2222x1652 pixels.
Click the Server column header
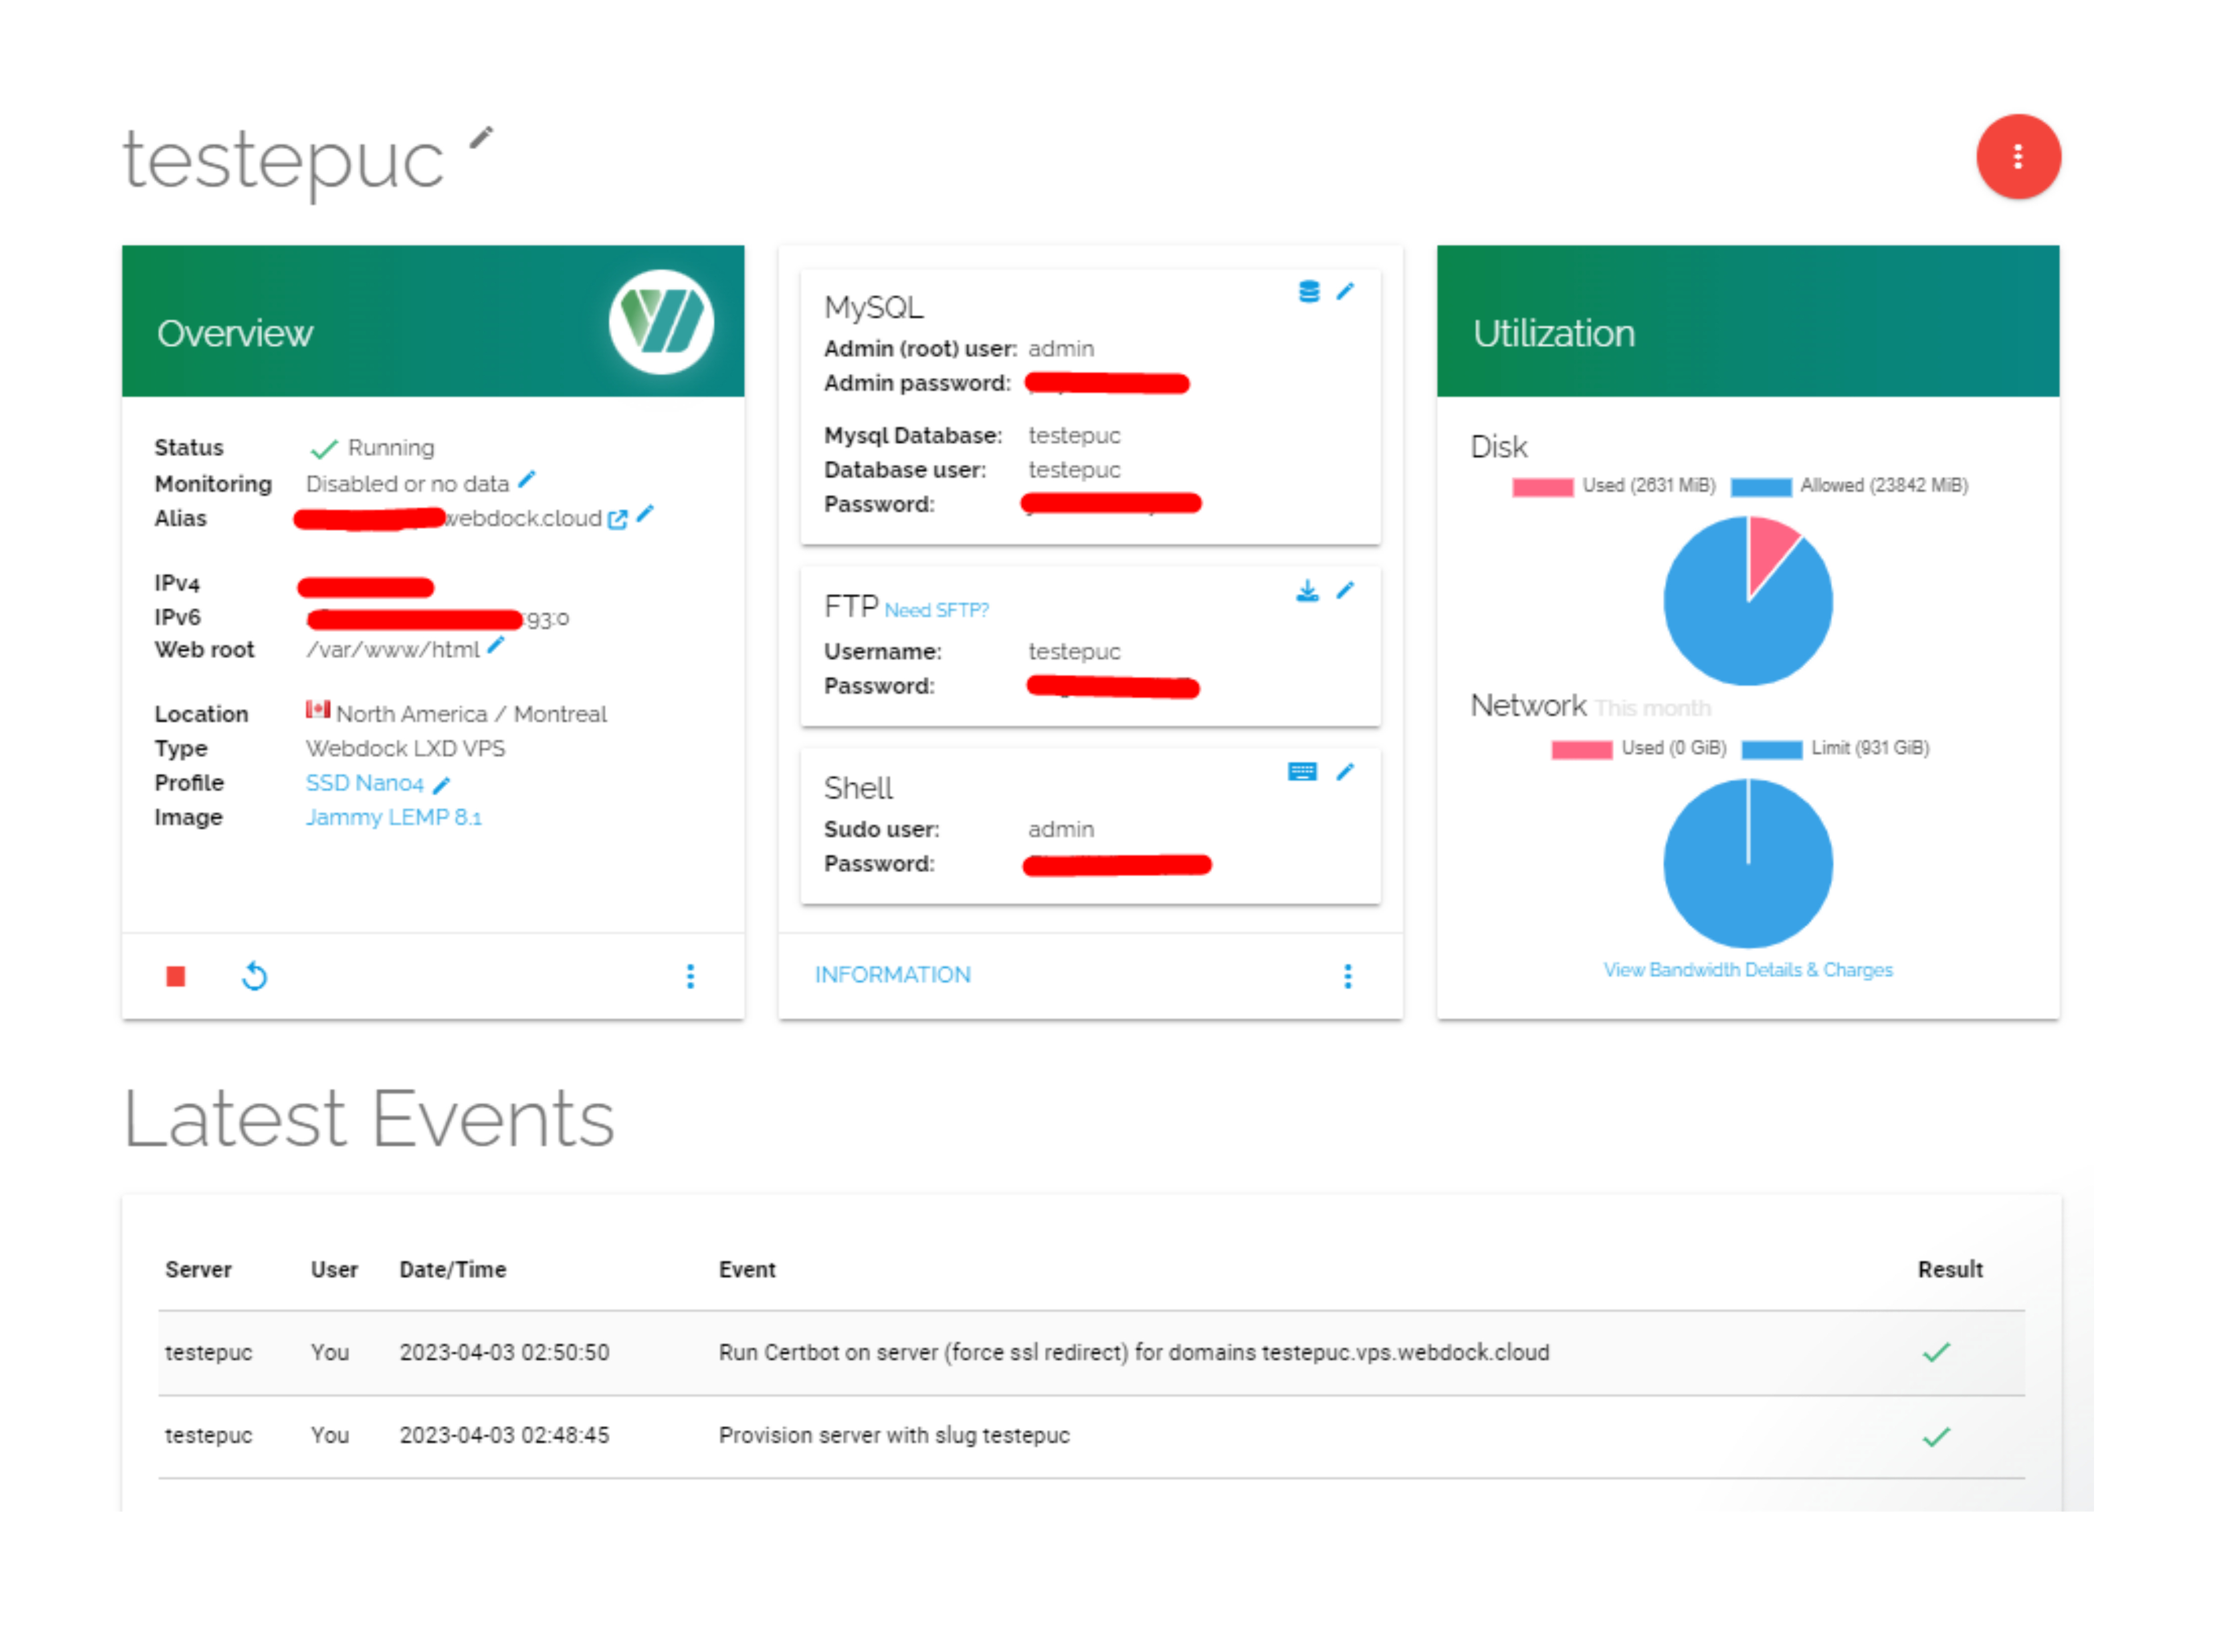[198, 1270]
